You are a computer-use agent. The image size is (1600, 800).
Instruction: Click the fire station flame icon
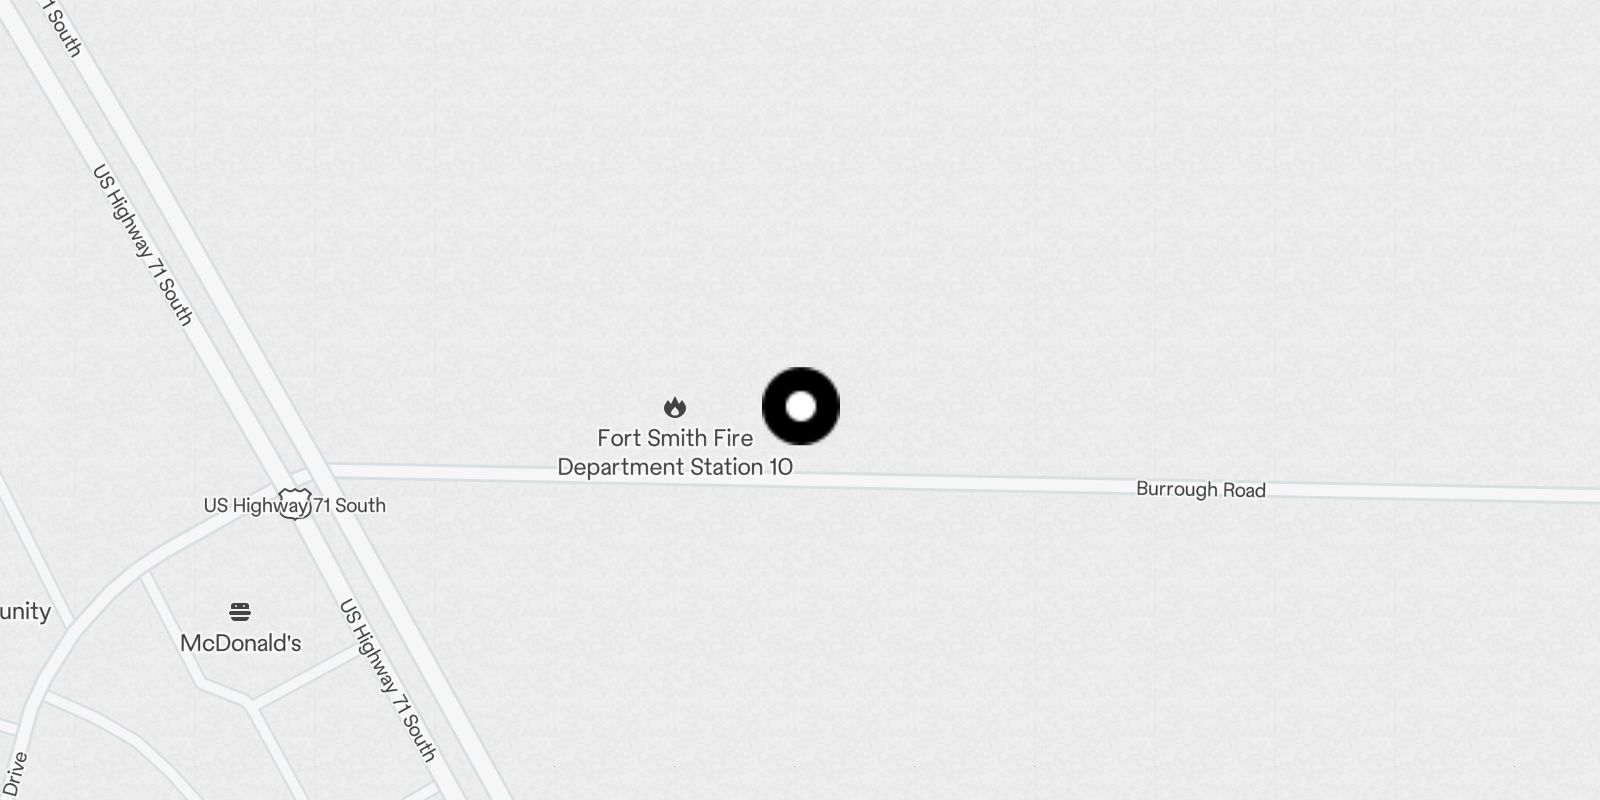(x=675, y=408)
